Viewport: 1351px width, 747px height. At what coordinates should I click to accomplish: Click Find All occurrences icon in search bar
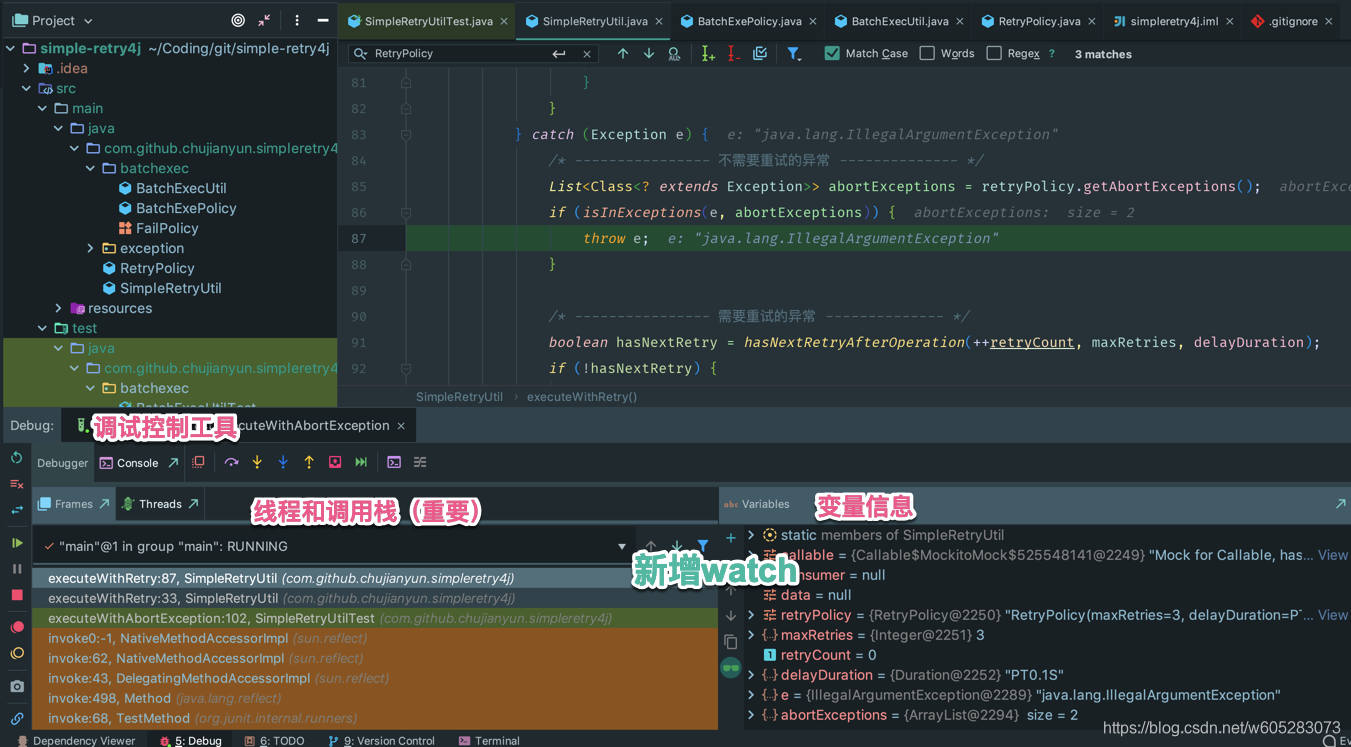tap(675, 54)
